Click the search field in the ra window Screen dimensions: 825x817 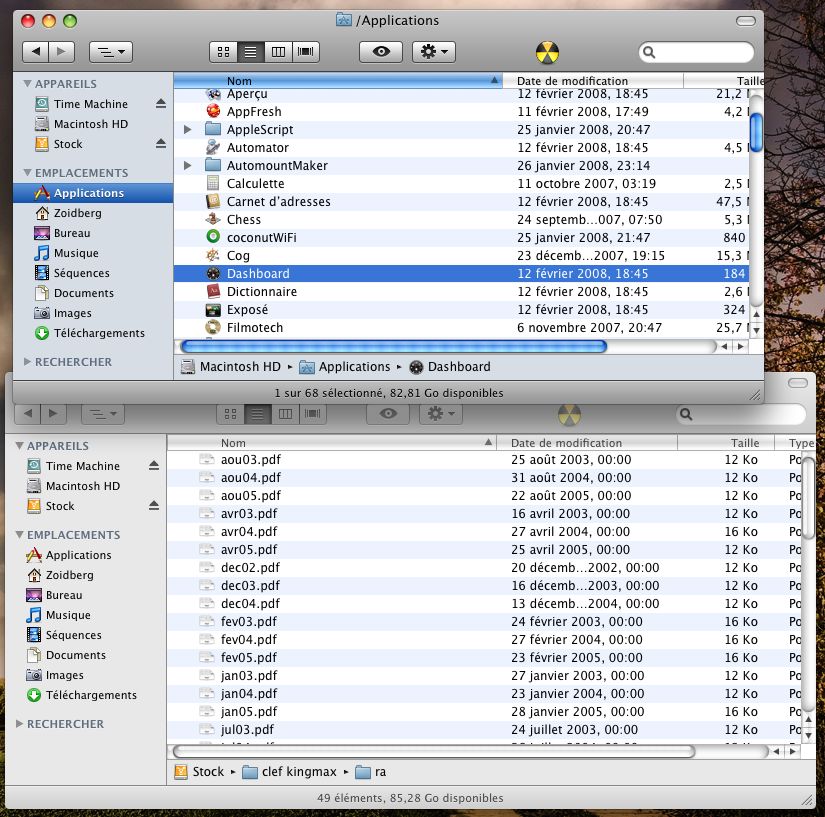[741, 414]
